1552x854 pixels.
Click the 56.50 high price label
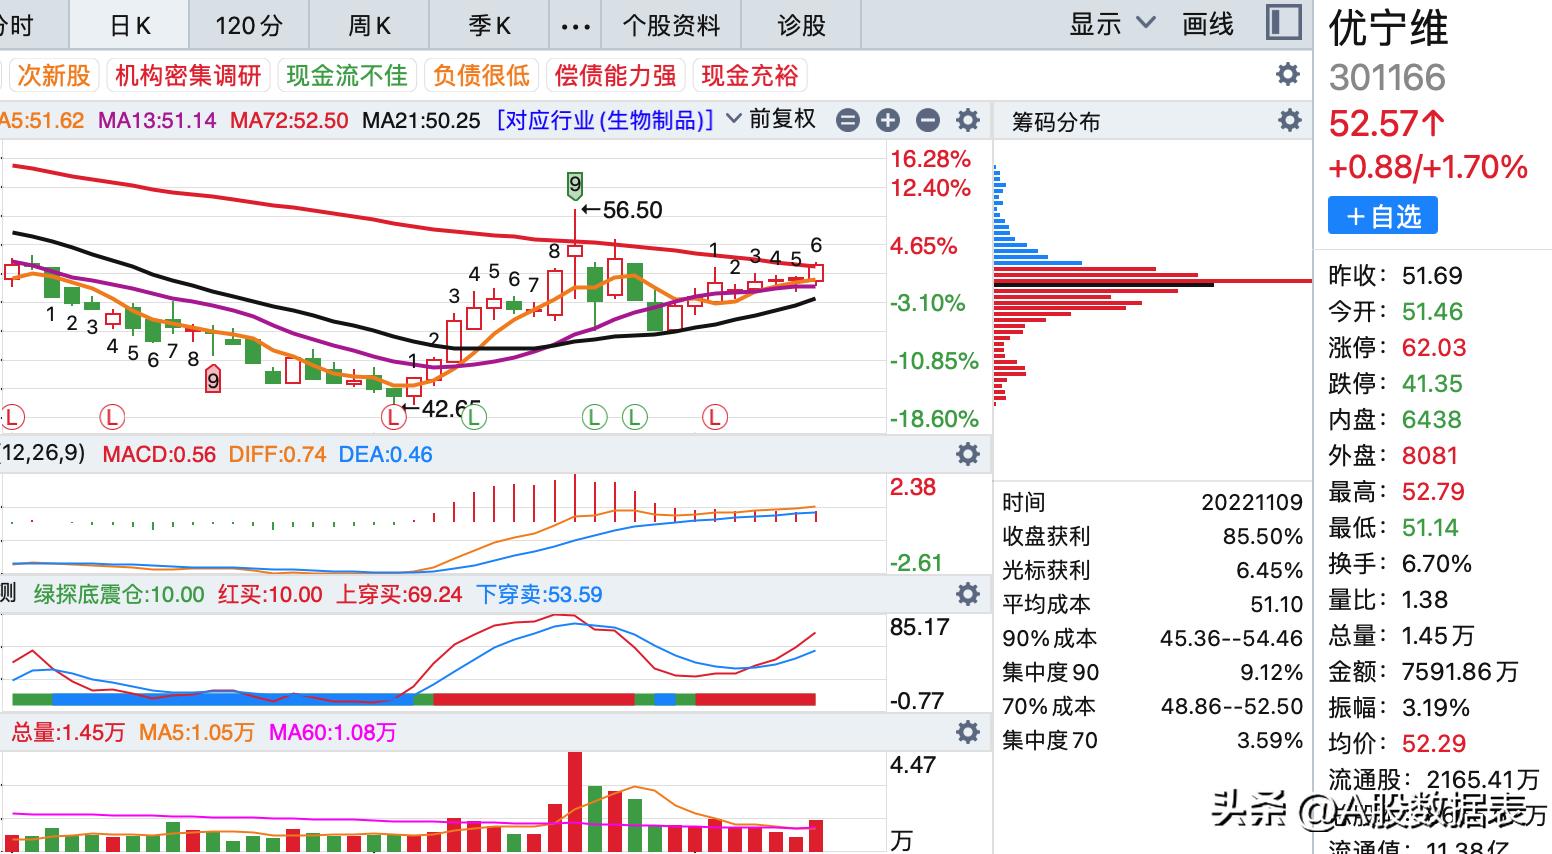622,210
